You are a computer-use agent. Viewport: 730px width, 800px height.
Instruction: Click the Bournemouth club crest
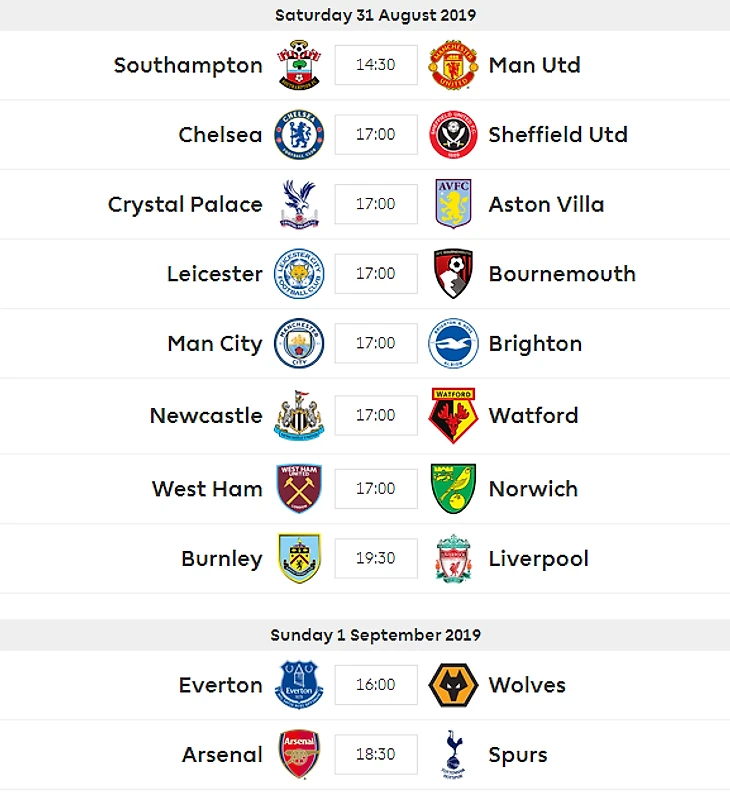tap(453, 274)
